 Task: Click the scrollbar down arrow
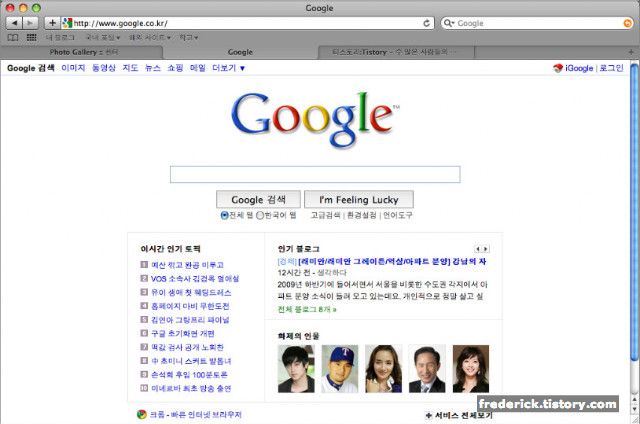[x=635, y=409]
